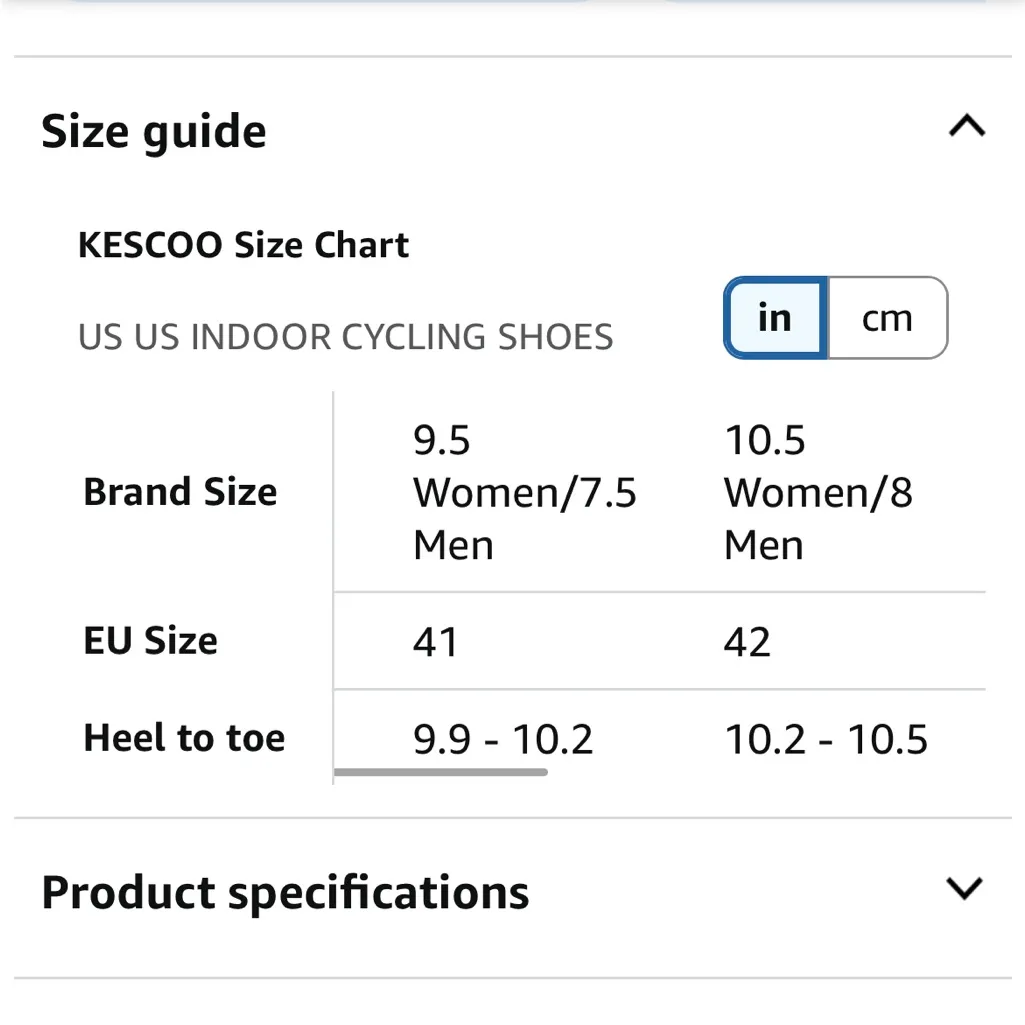Select the in units option
Screen dimensions: 1025x1025
(x=772, y=318)
